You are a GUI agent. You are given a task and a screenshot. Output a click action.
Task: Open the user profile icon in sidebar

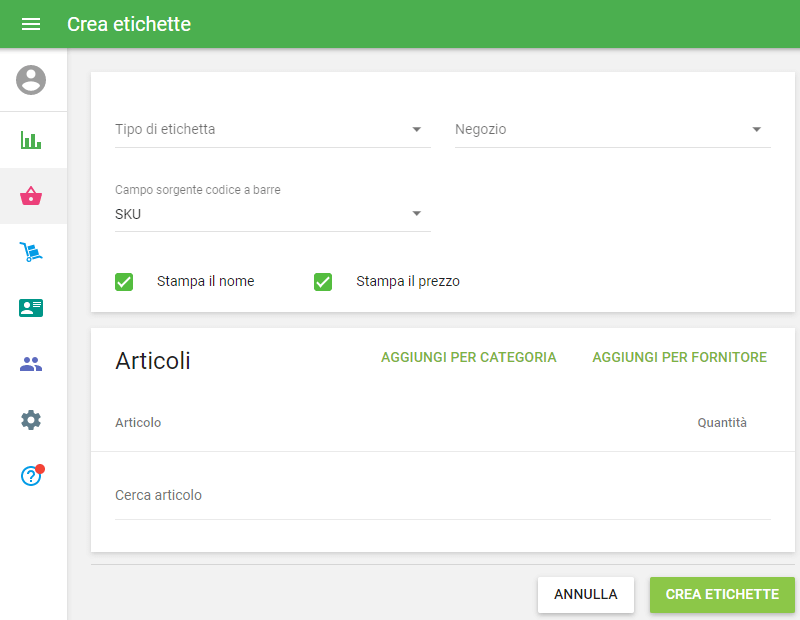(x=31, y=80)
